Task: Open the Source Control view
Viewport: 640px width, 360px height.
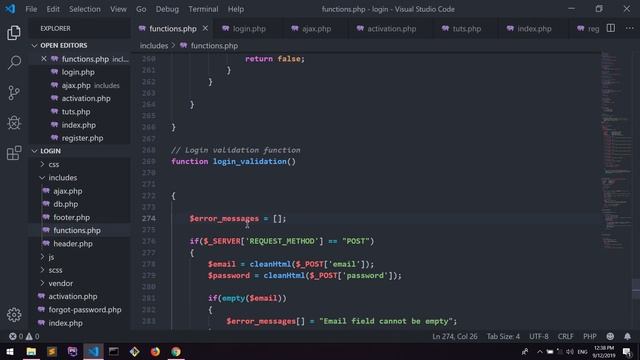Action: click(x=14, y=93)
